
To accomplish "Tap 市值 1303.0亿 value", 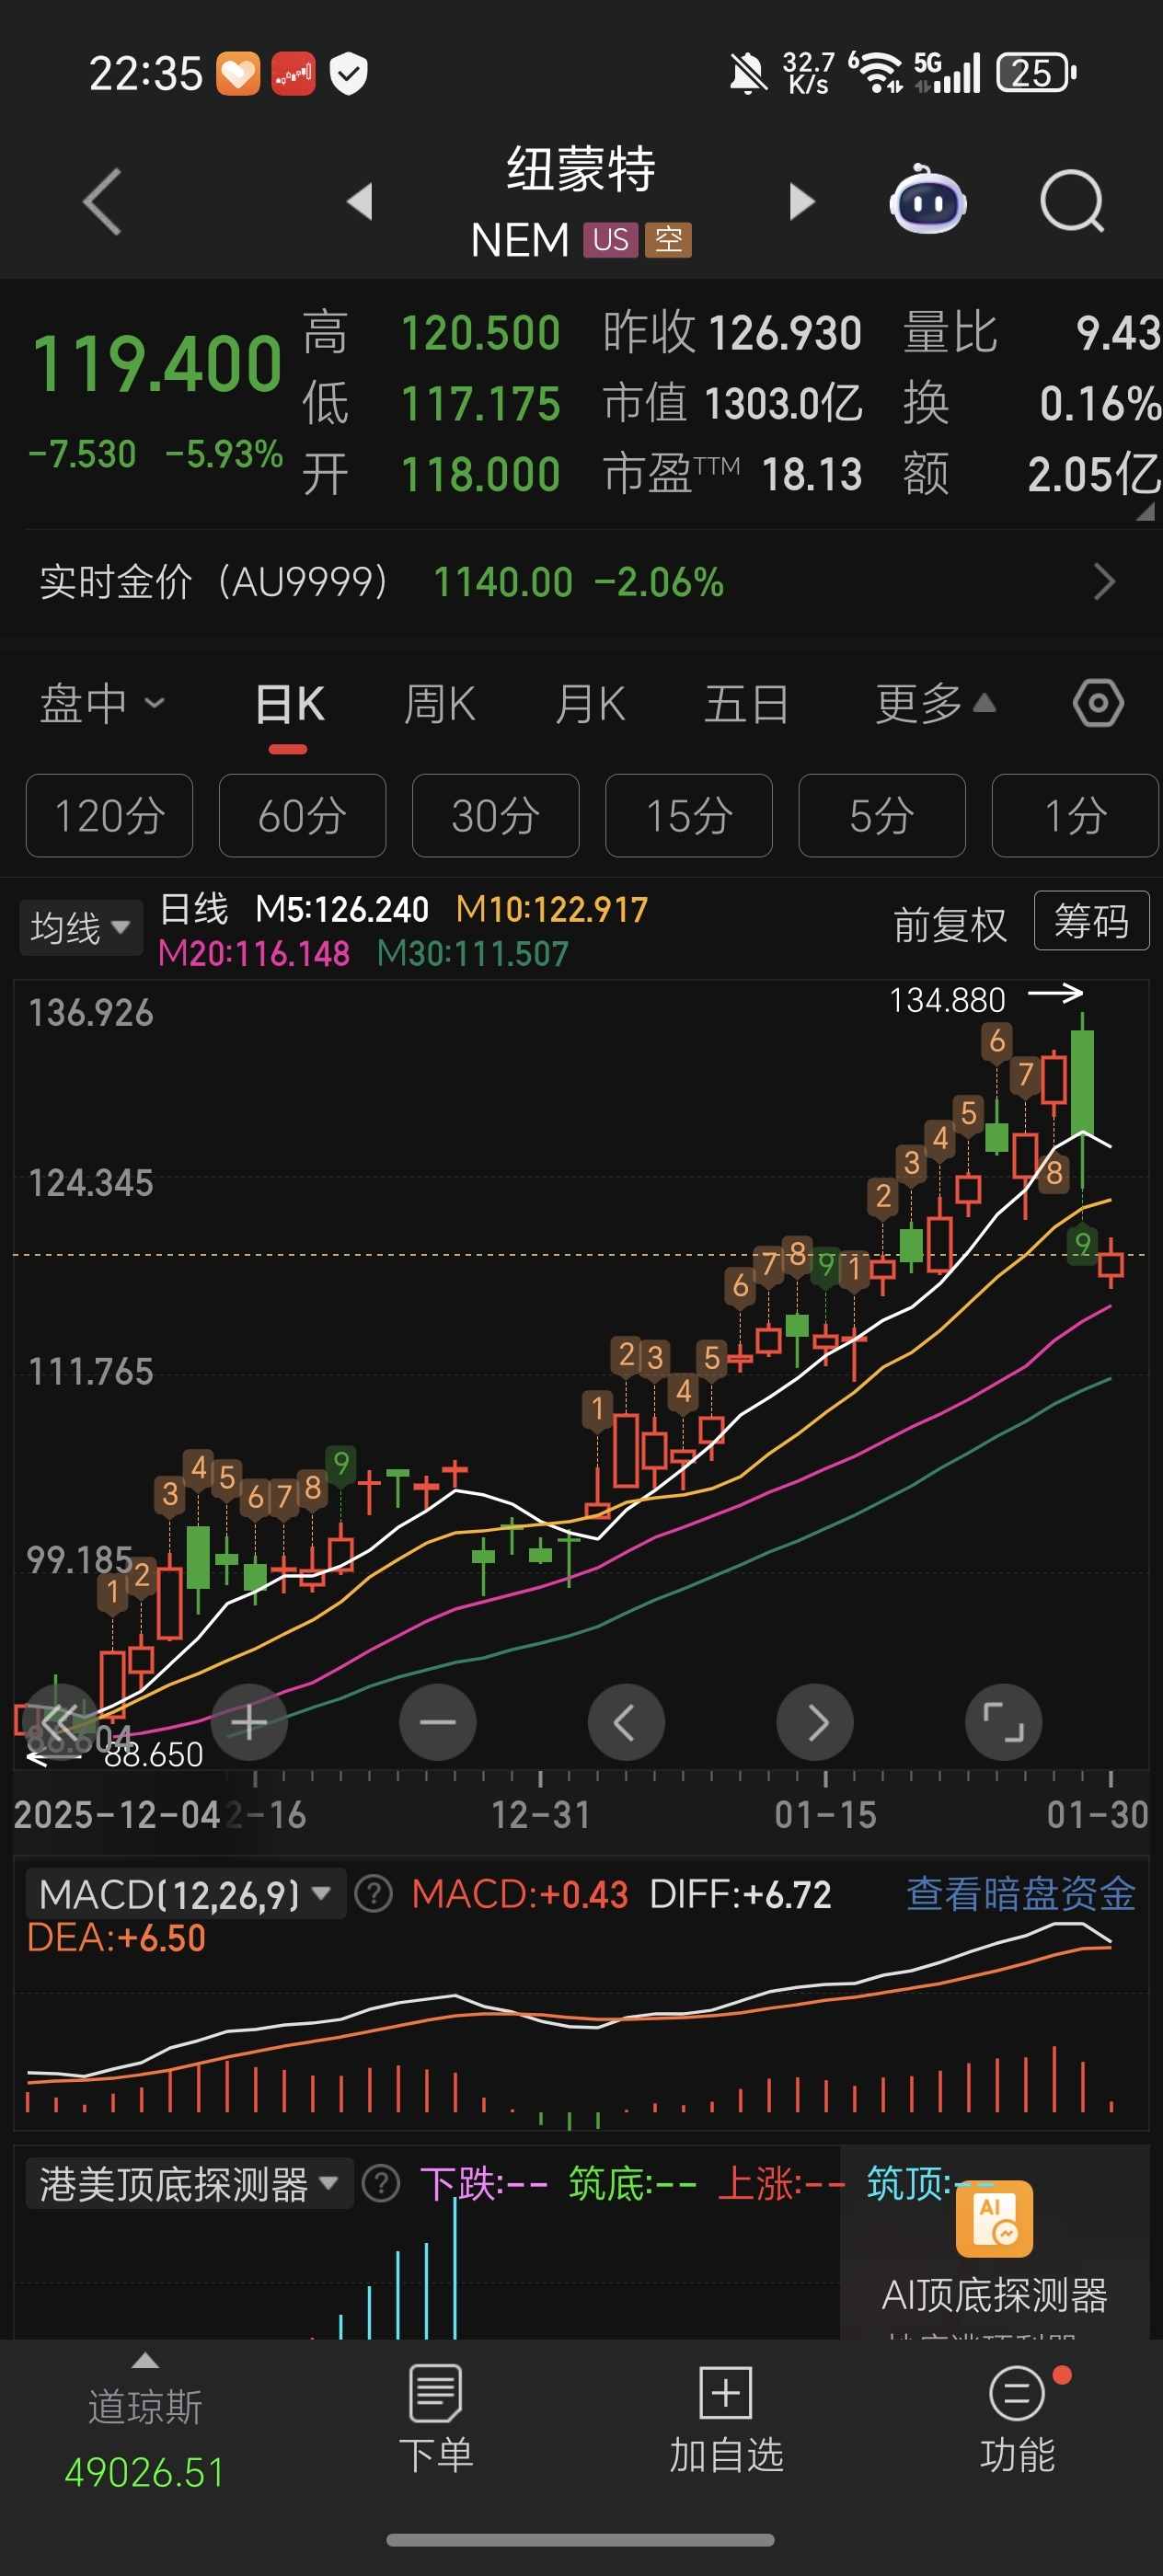I will coord(783,403).
